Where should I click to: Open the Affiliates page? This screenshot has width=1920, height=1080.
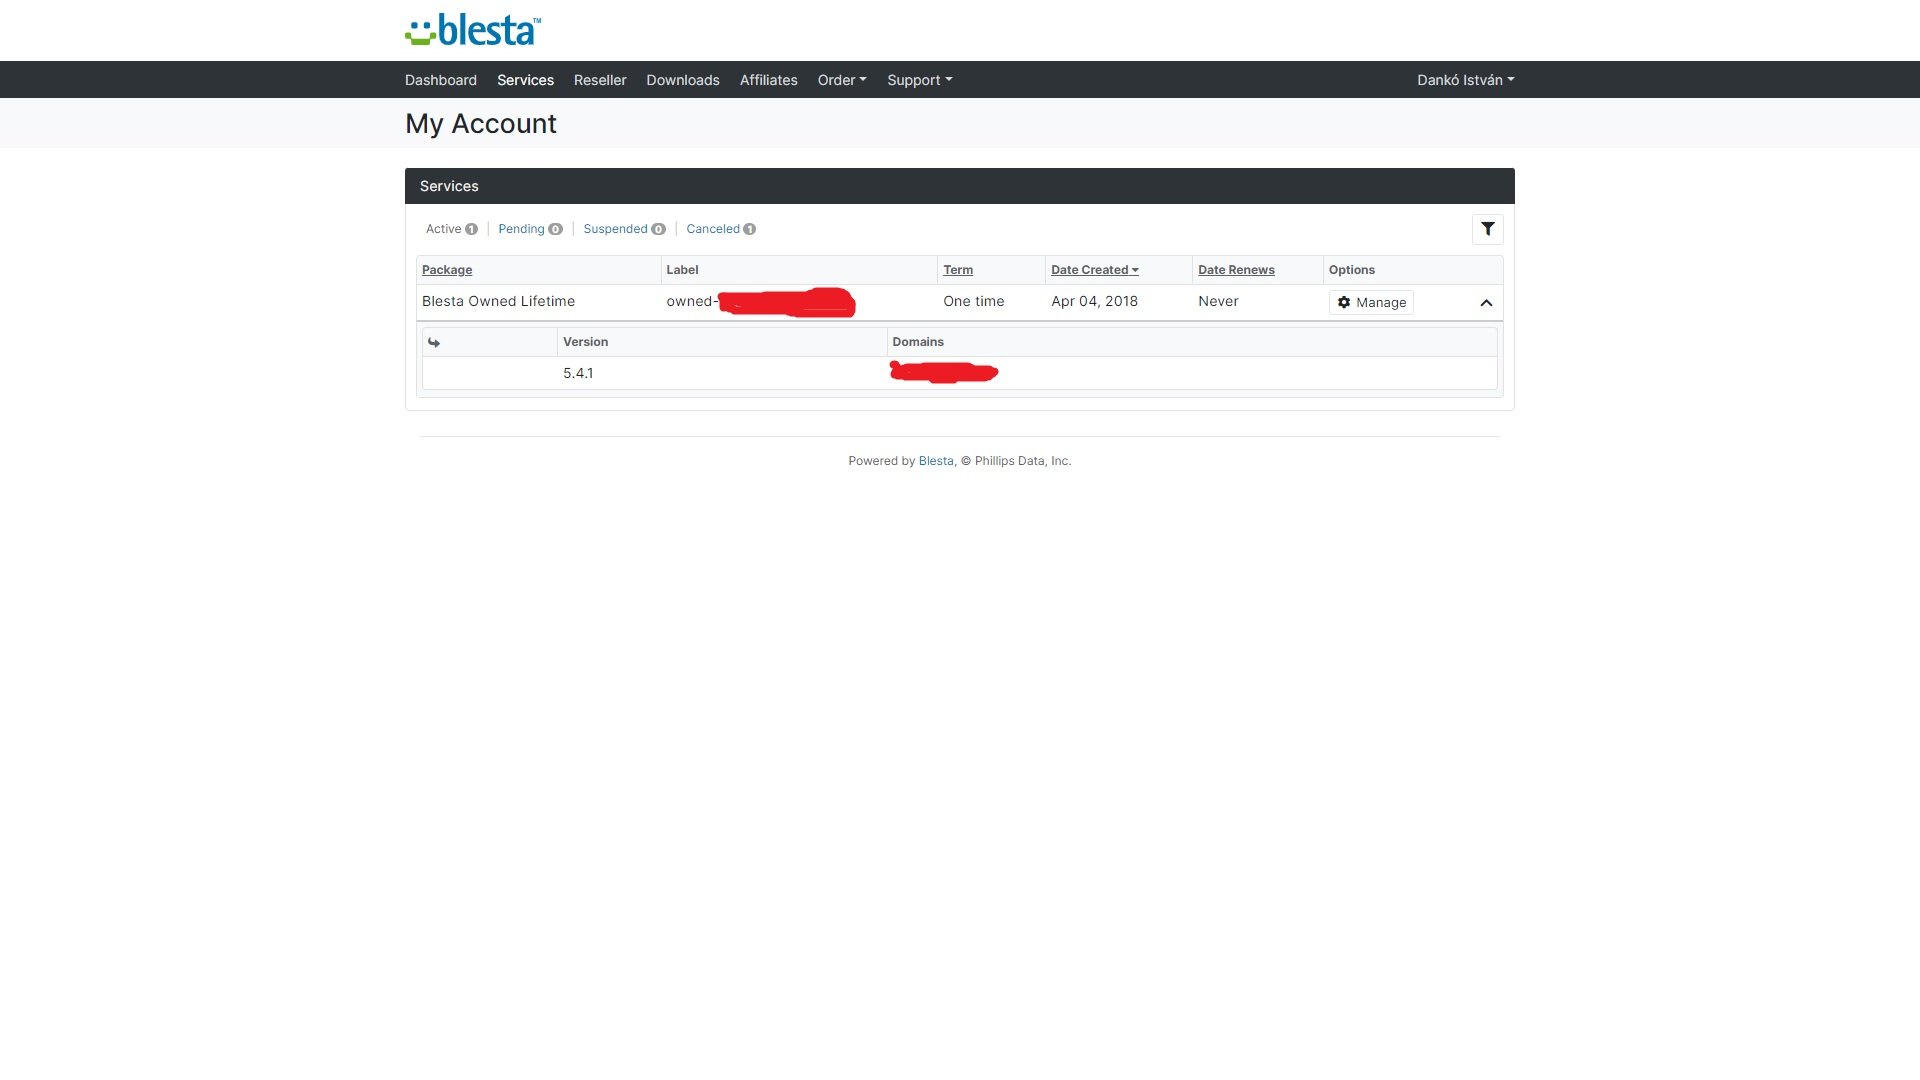tap(769, 80)
